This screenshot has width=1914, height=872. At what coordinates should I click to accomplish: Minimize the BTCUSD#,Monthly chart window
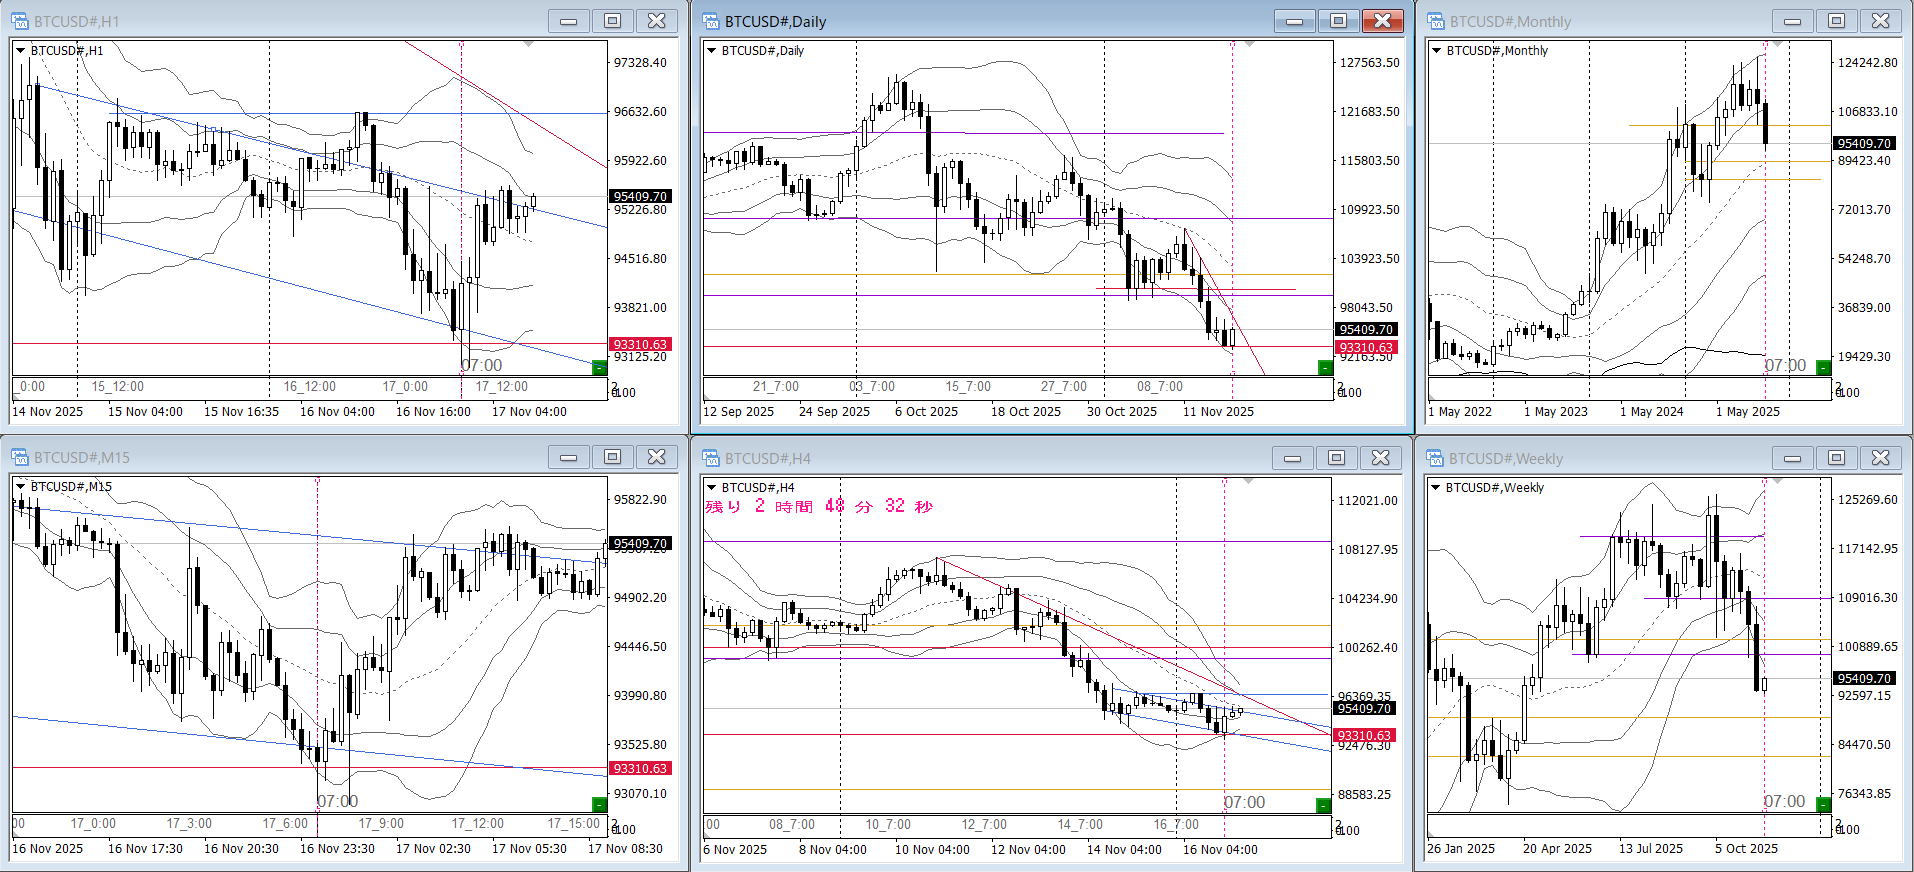pyautogui.click(x=1792, y=21)
